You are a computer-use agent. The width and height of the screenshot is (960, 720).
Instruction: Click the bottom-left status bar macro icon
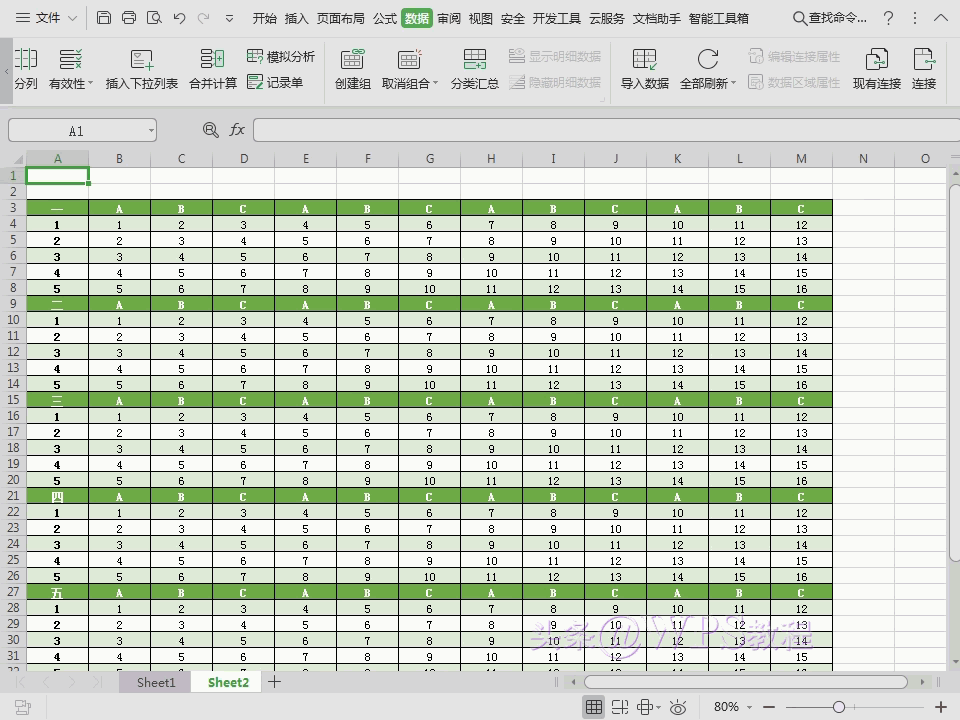(23, 707)
